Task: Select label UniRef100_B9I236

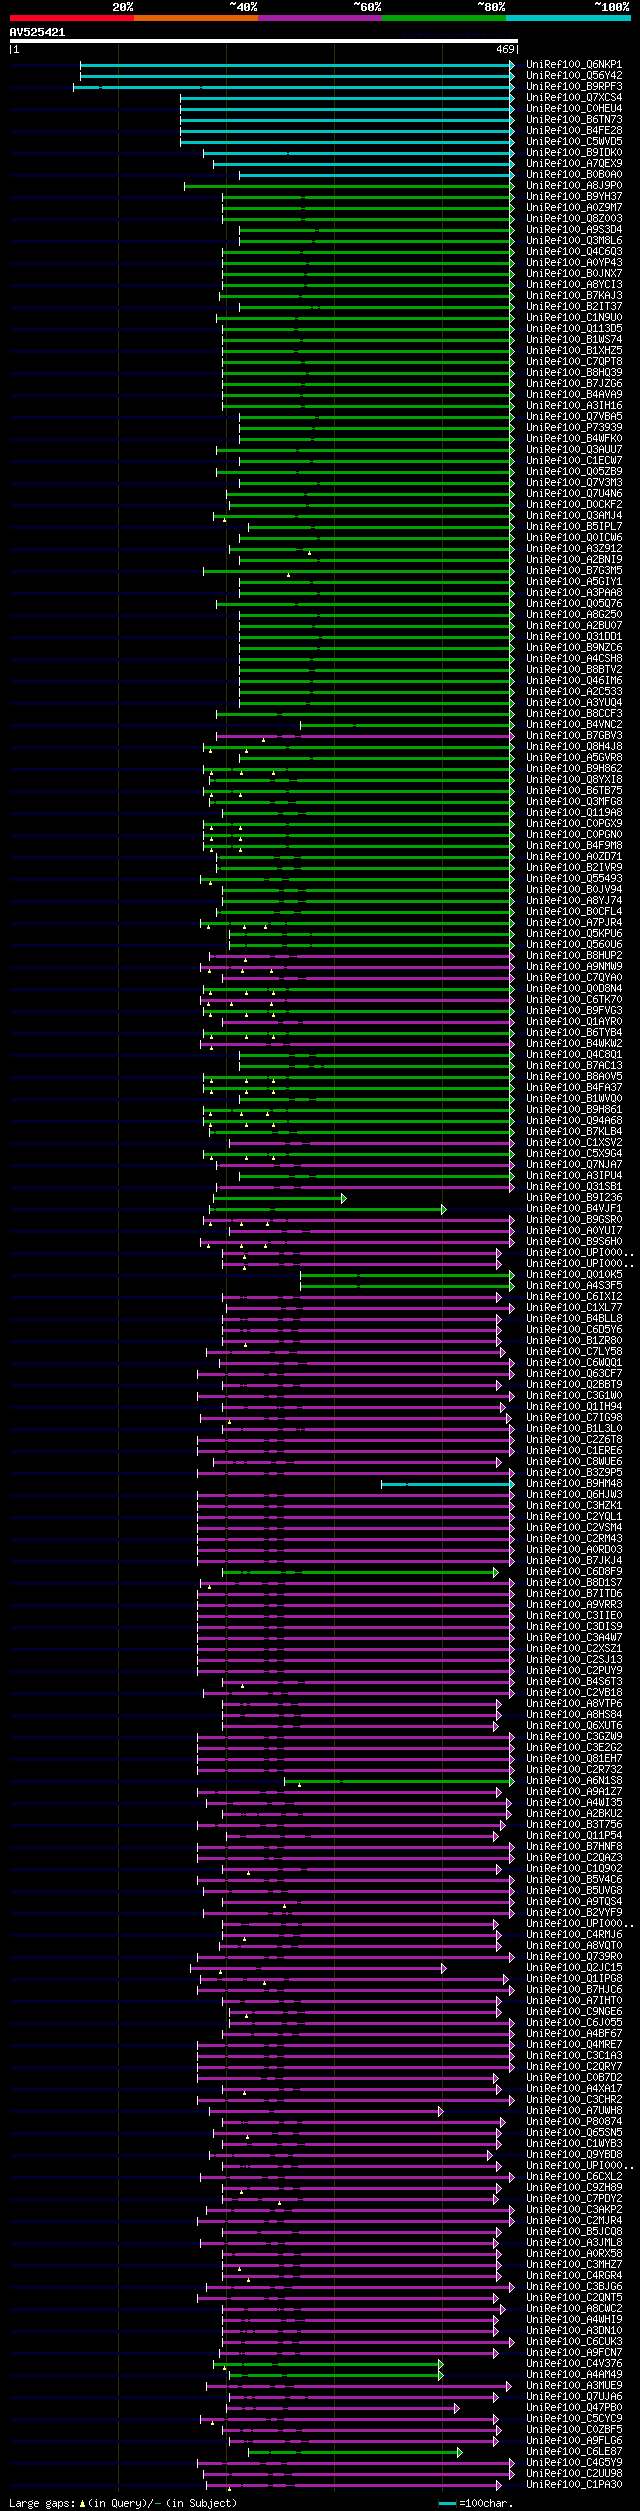Action: pyautogui.click(x=574, y=1198)
